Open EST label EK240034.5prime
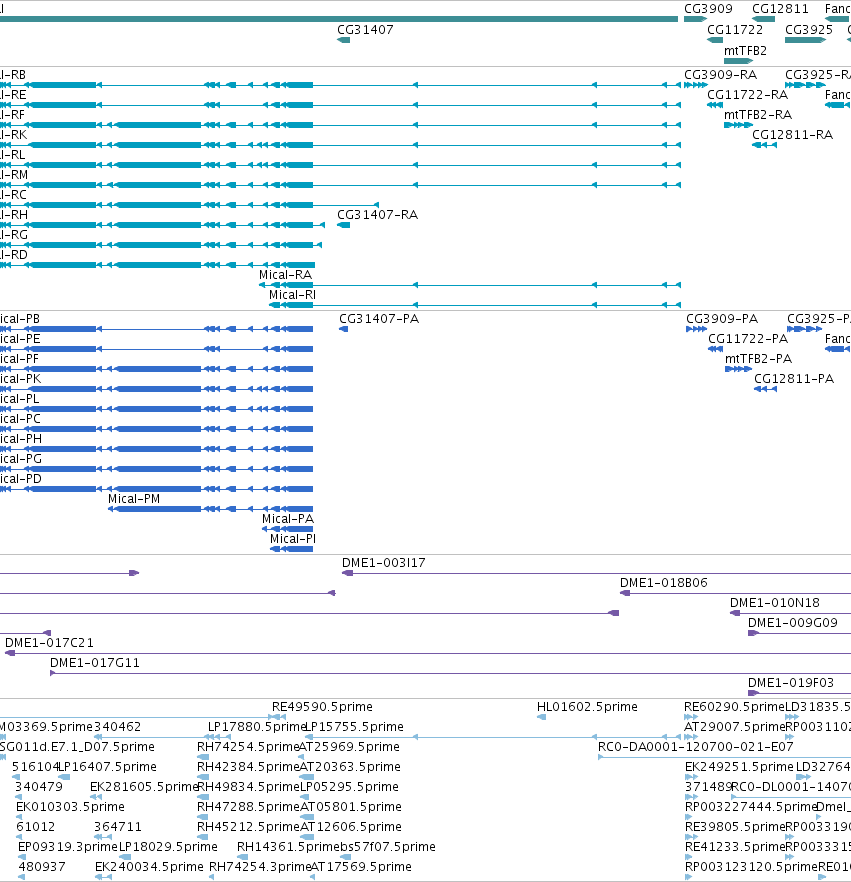 (149, 867)
